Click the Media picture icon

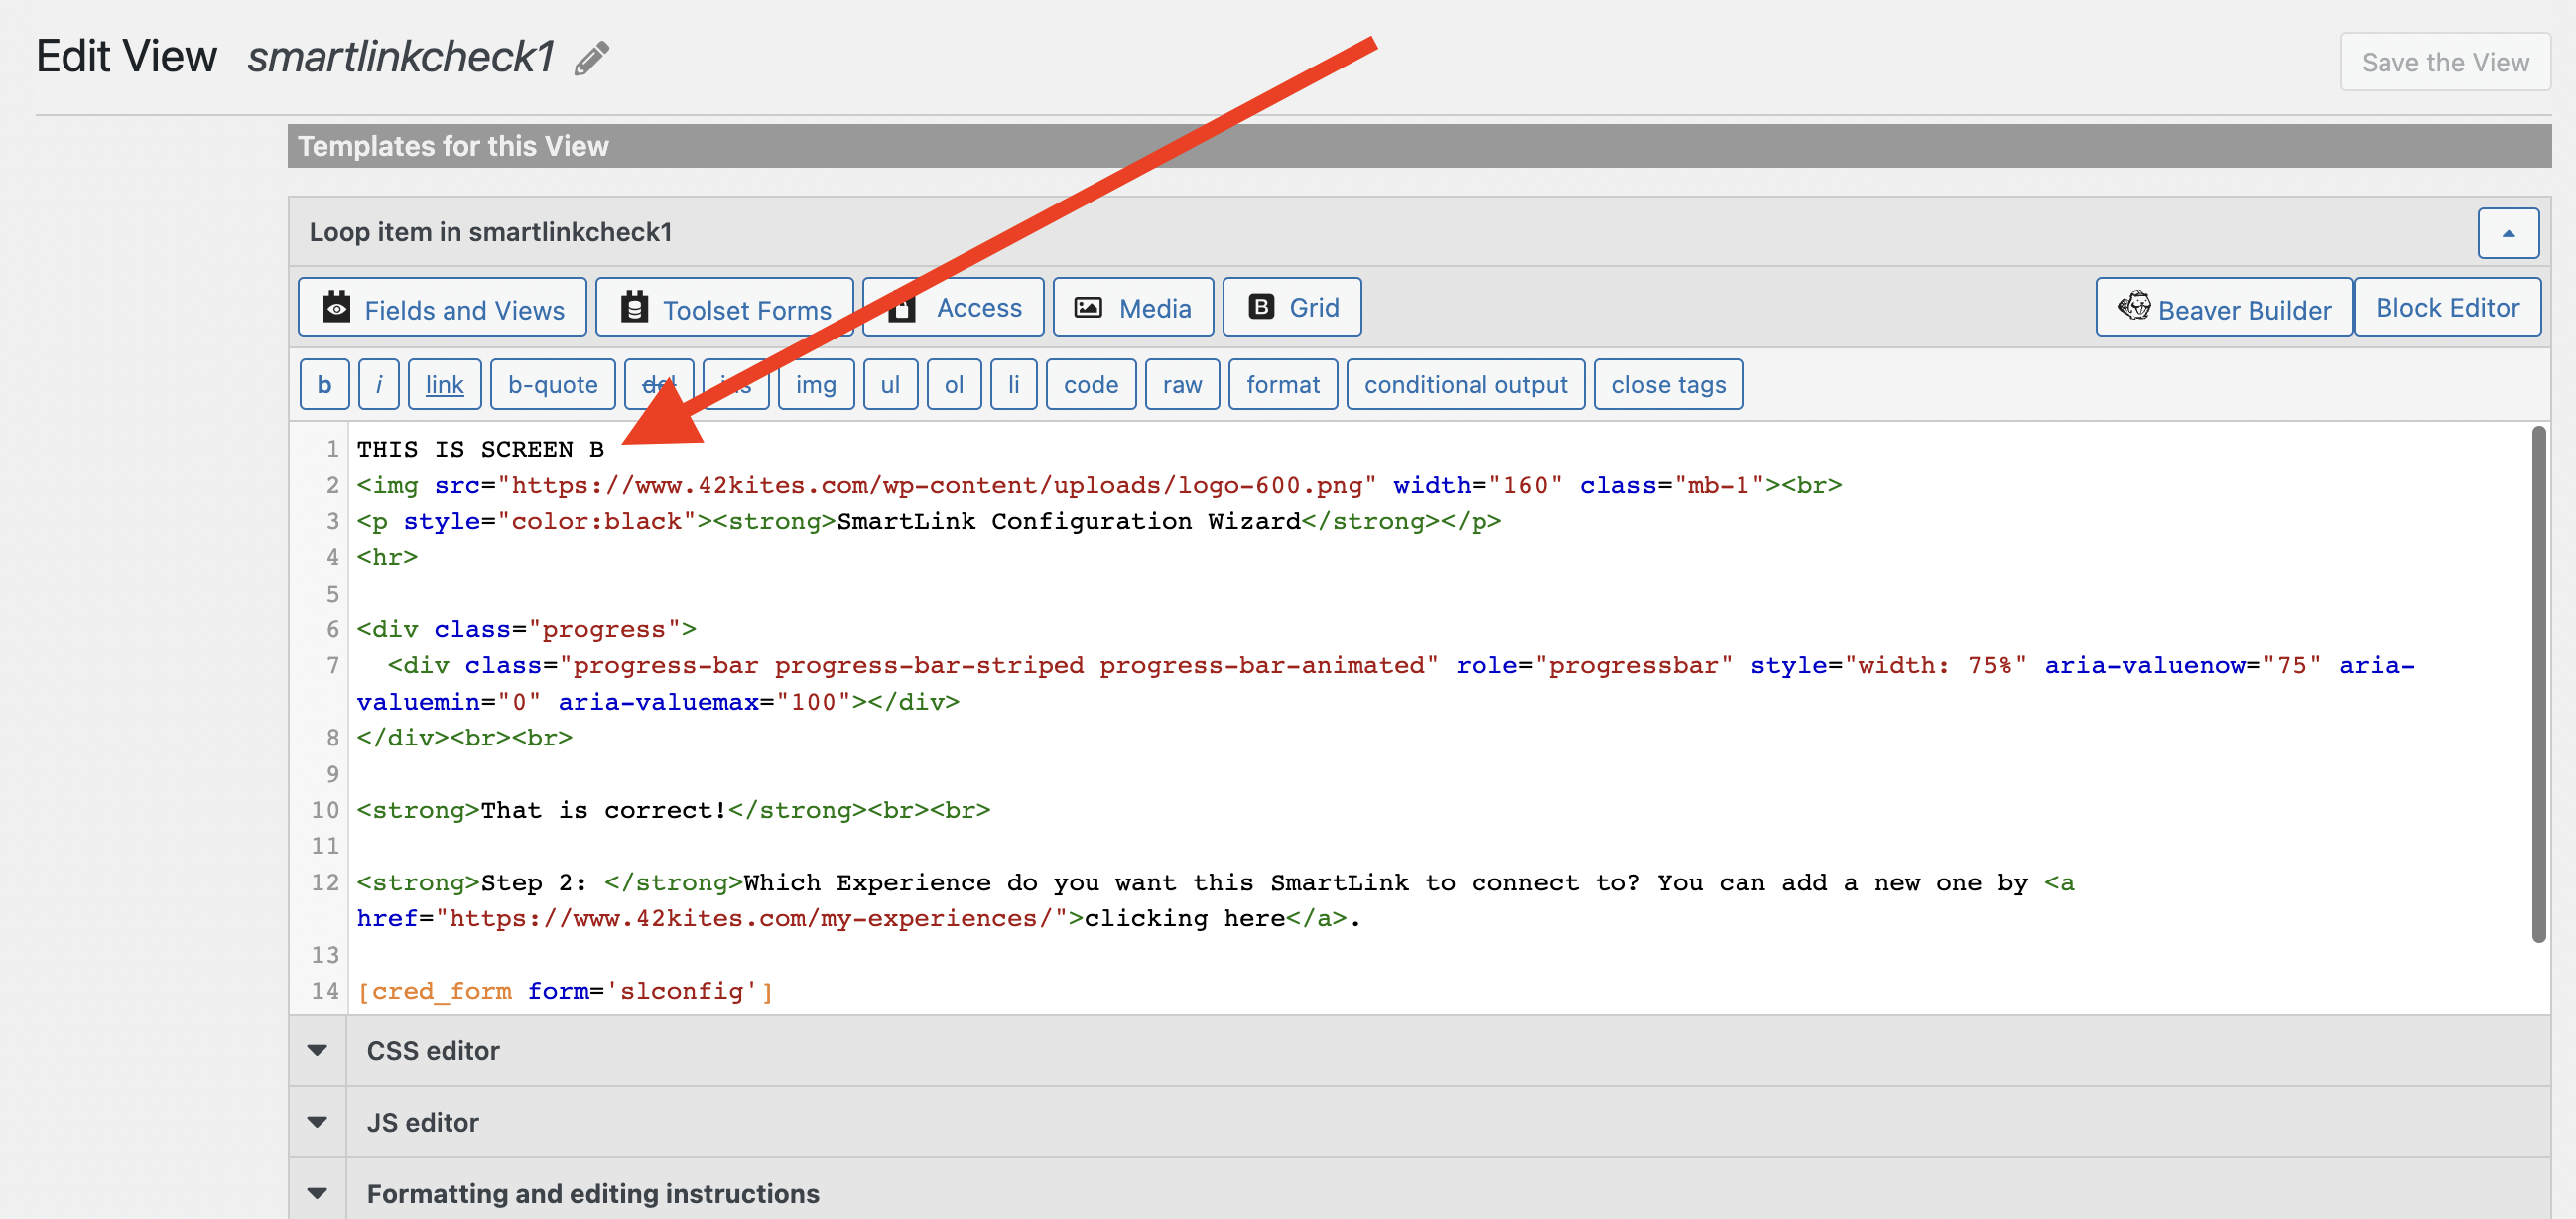pyautogui.click(x=1088, y=307)
